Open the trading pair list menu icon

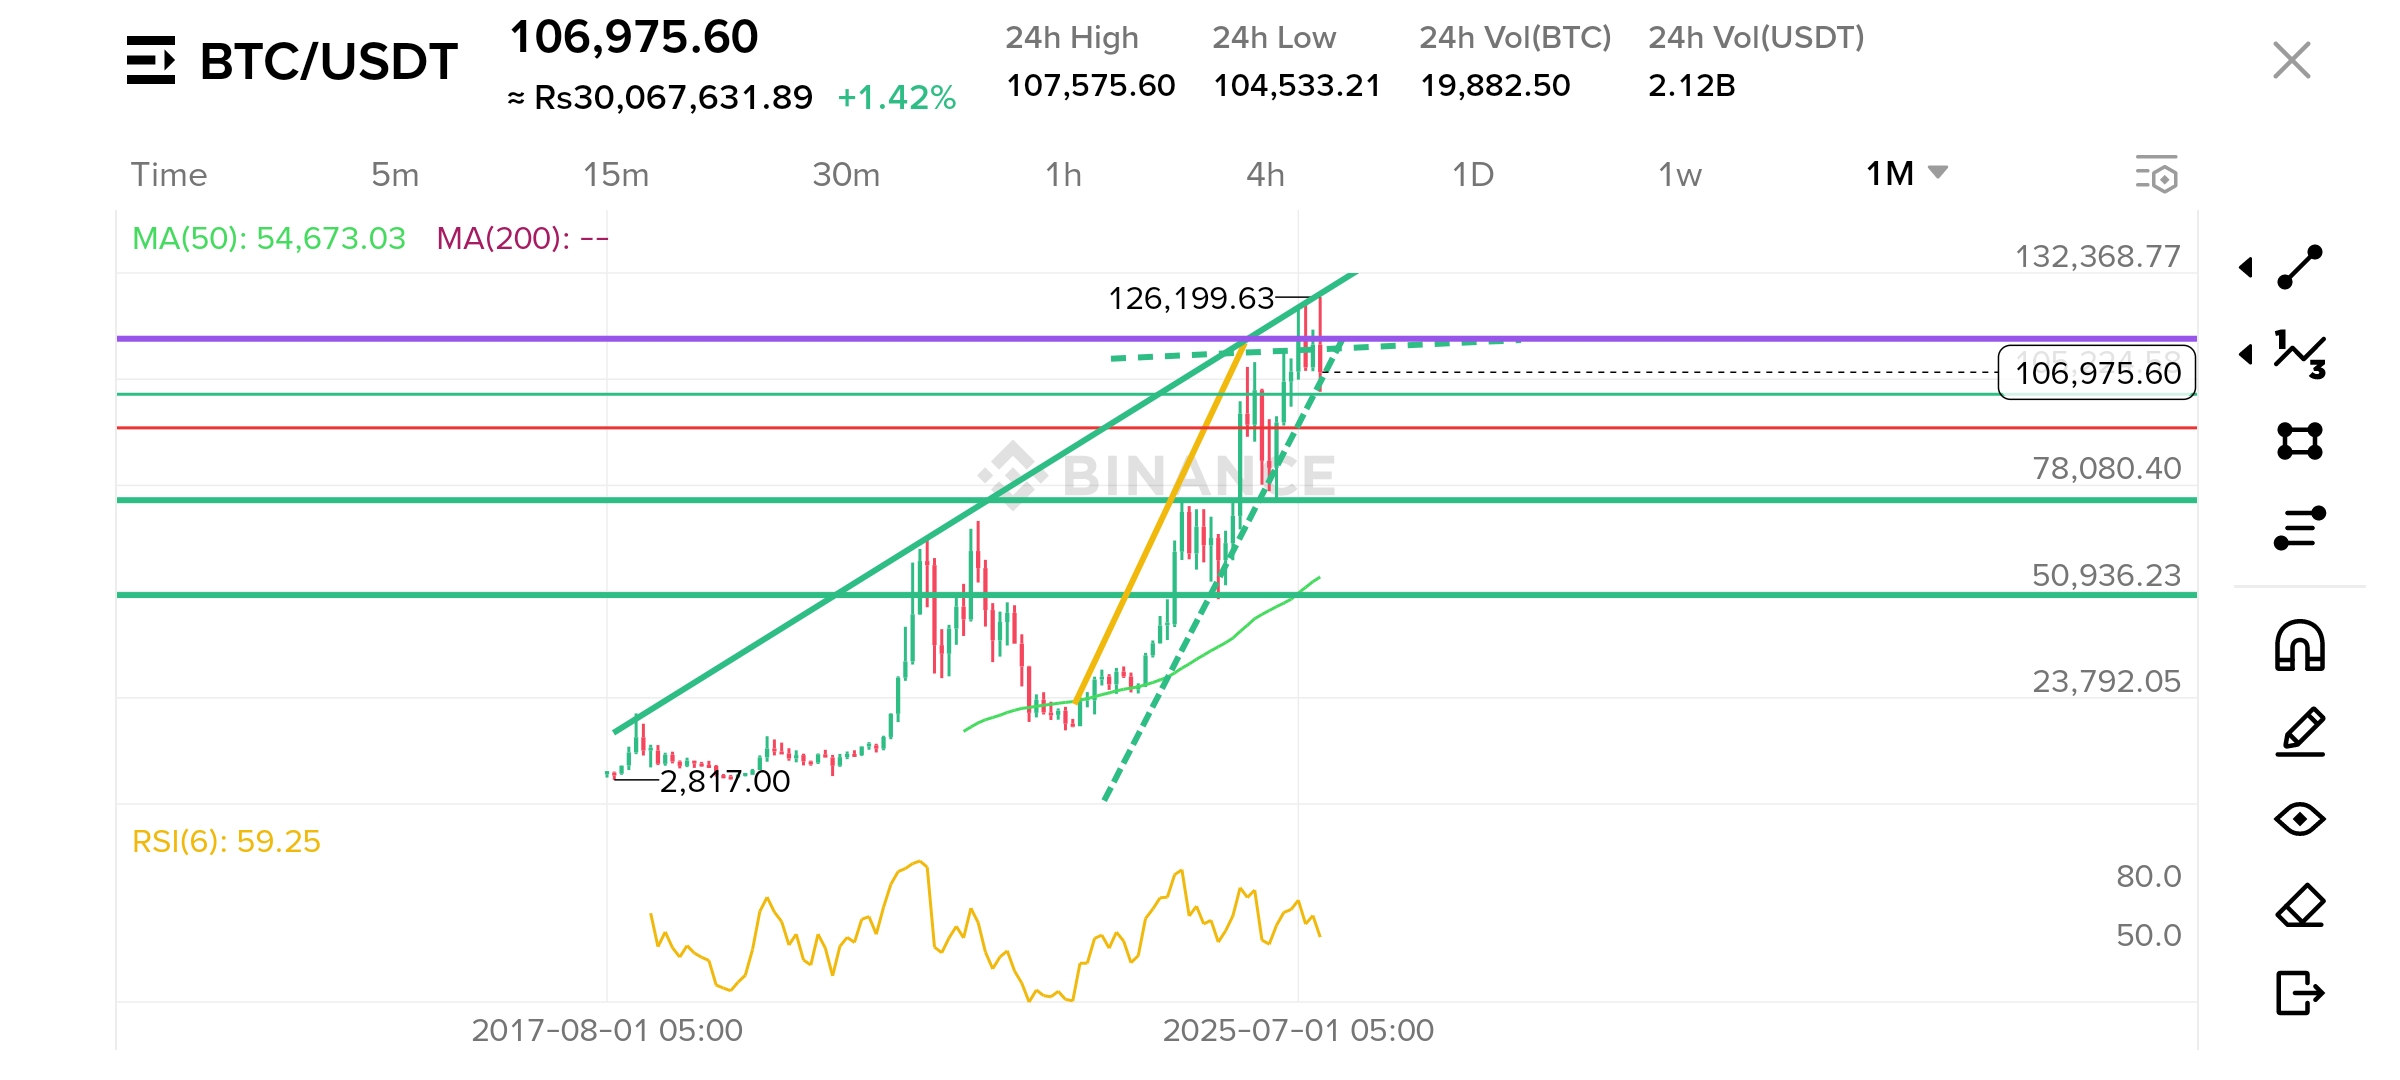(x=151, y=60)
